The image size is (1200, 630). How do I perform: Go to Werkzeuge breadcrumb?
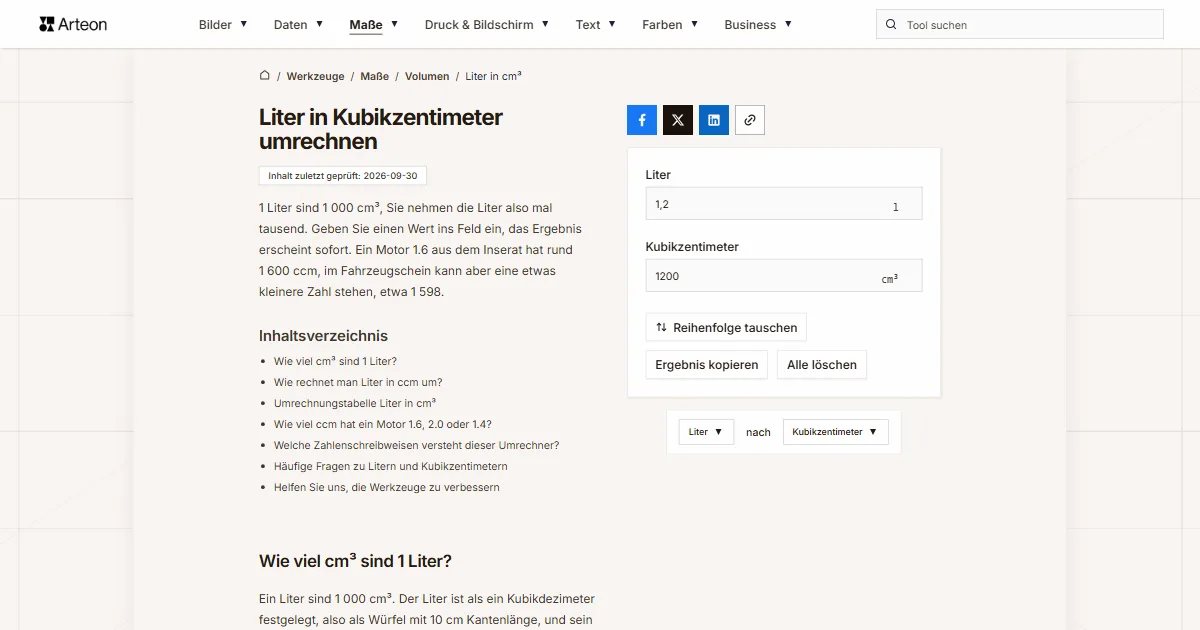coord(315,76)
